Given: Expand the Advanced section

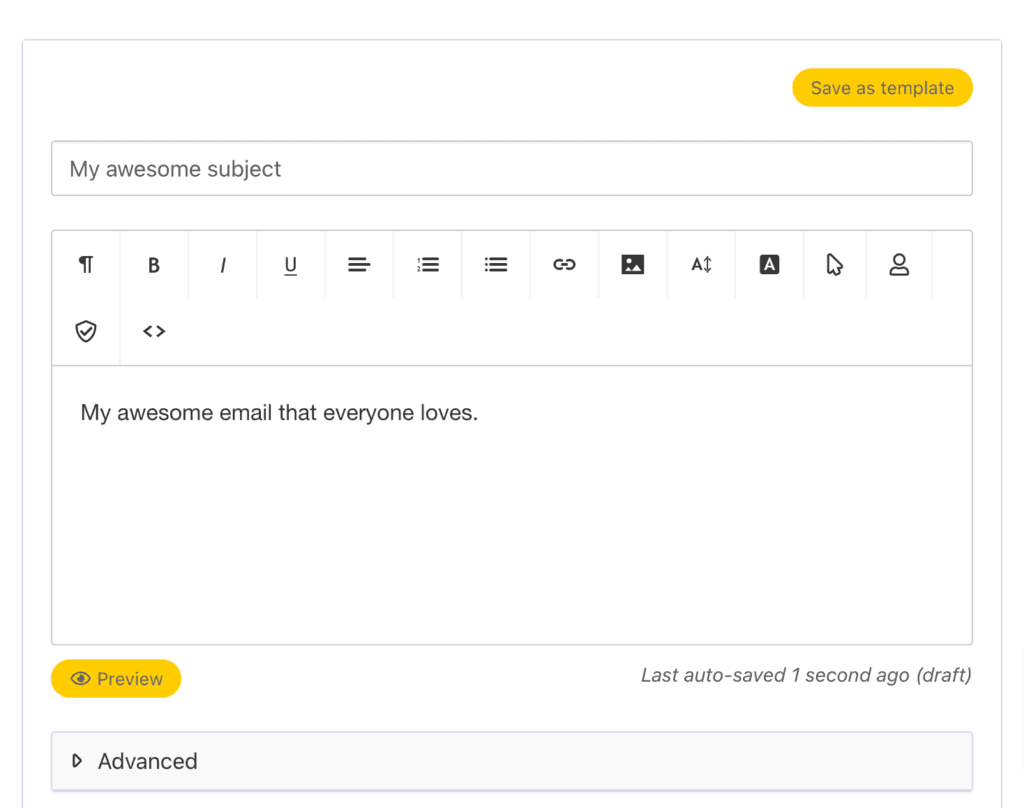Looking at the screenshot, I should [147, 761].
